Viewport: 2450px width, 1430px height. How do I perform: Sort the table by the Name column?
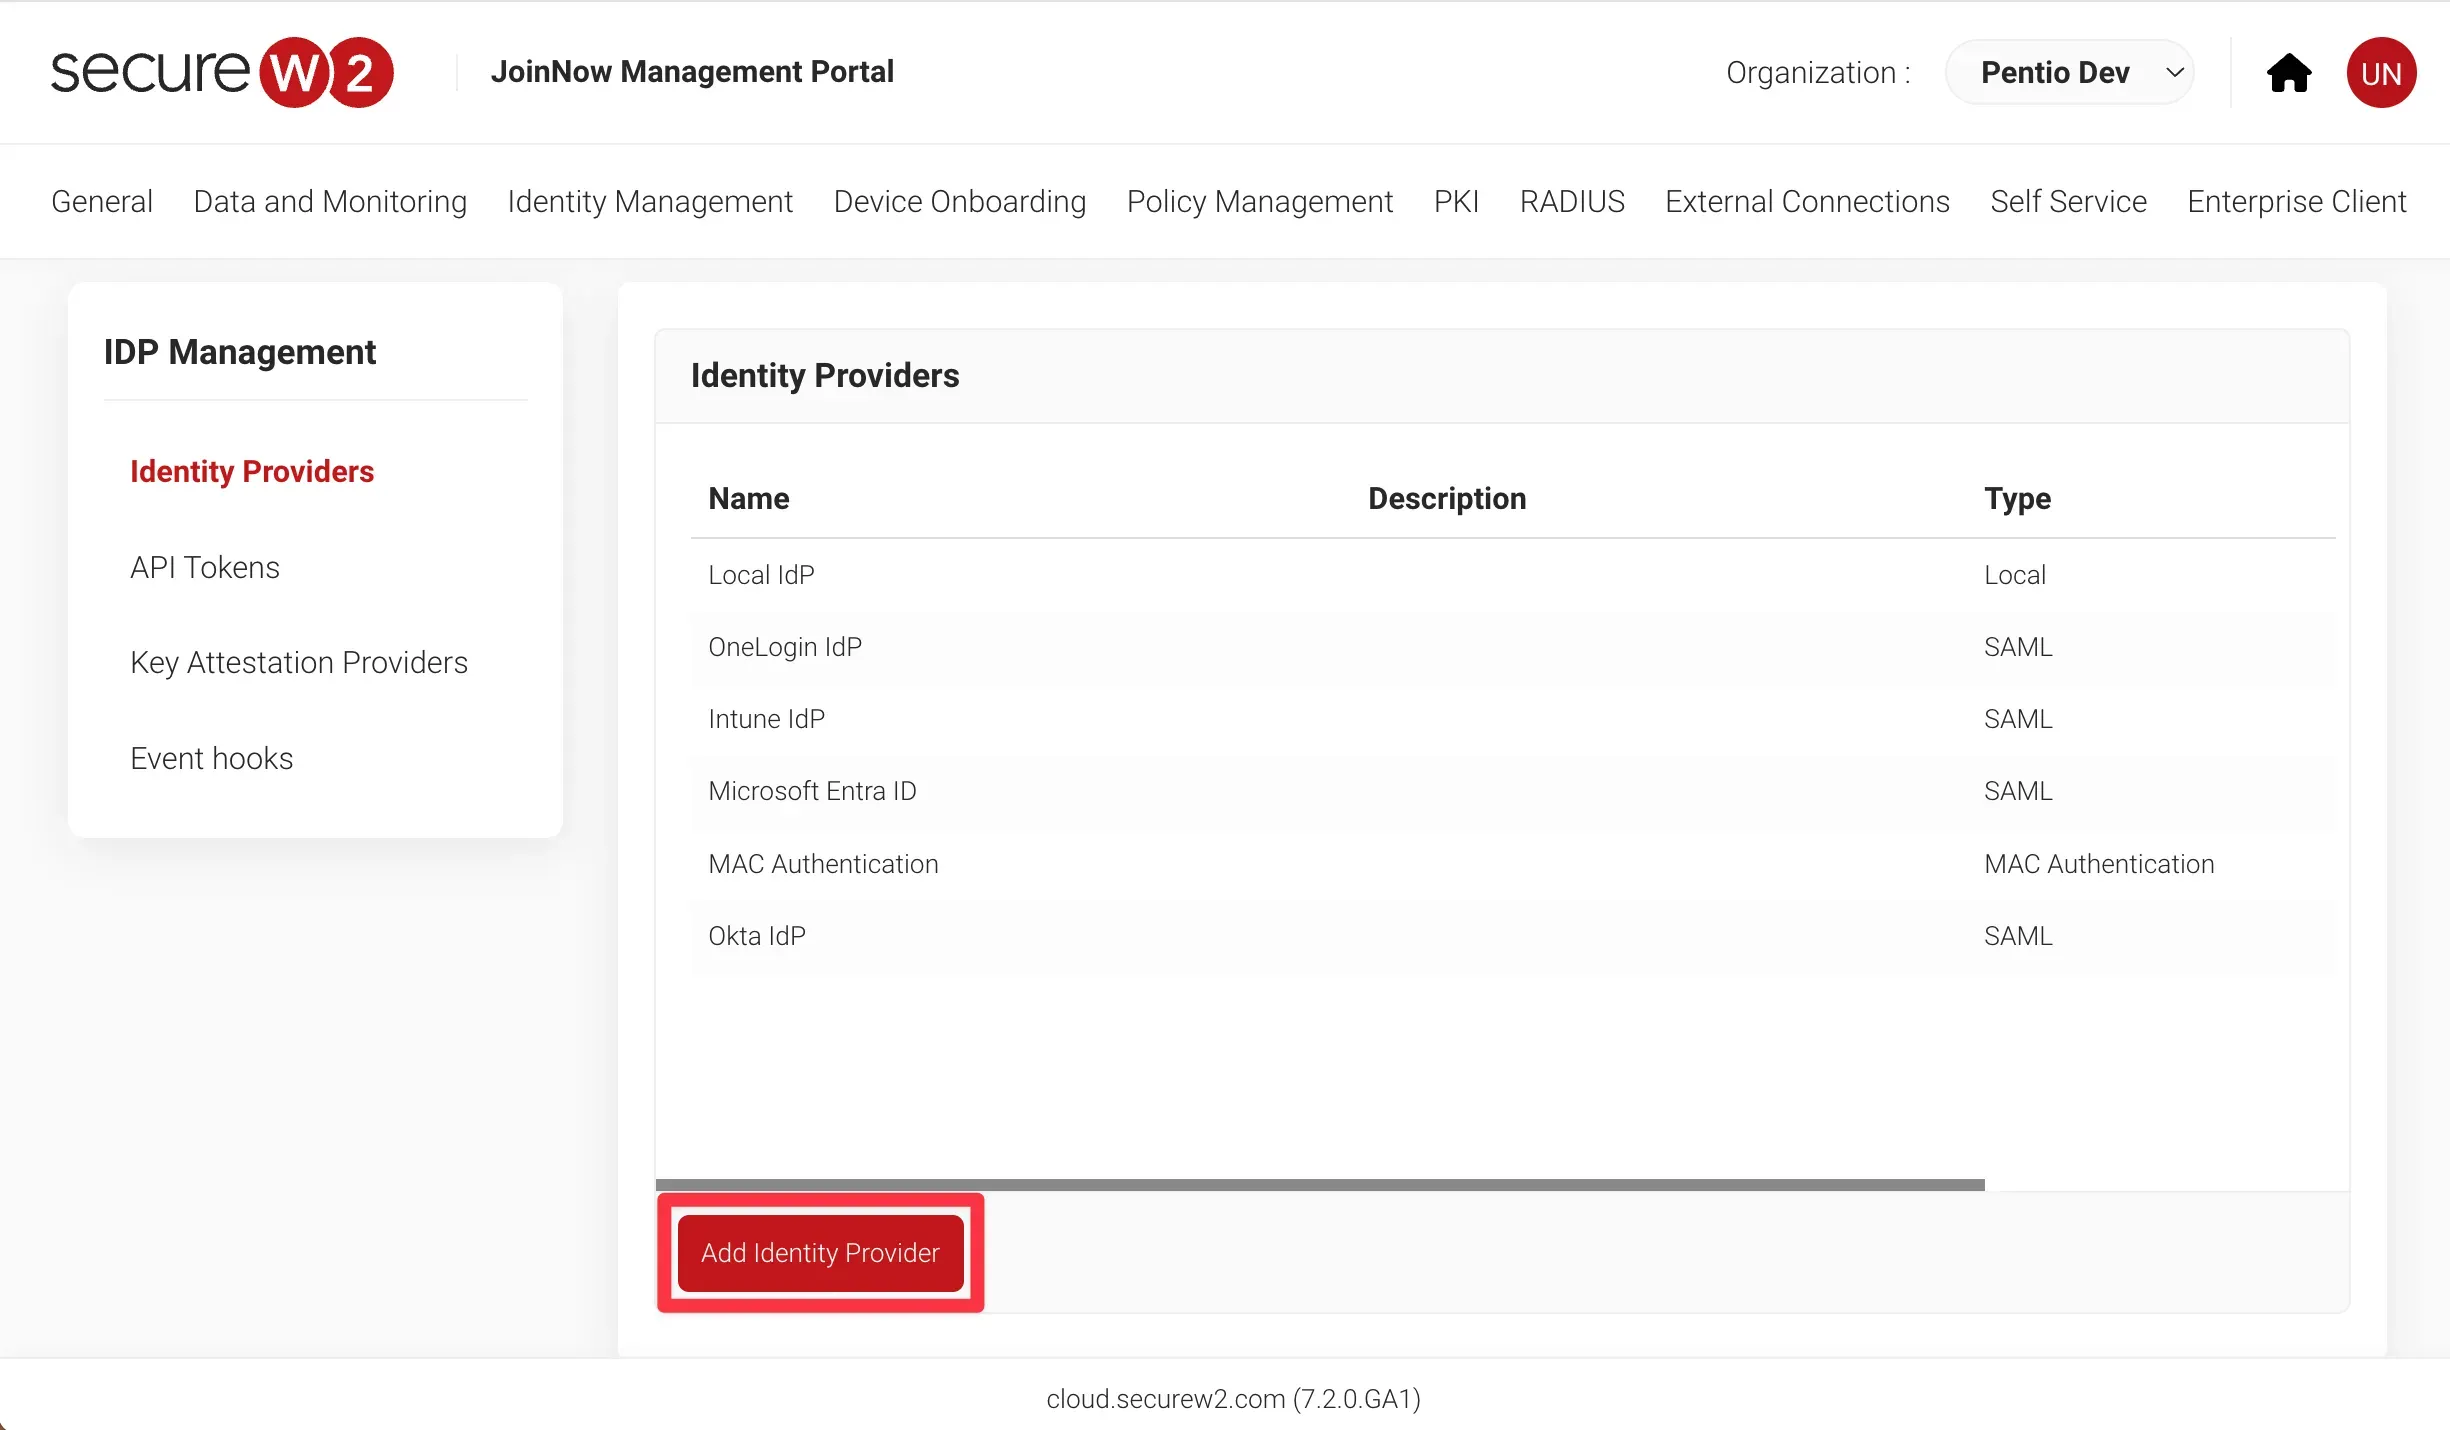click(748, 498)
